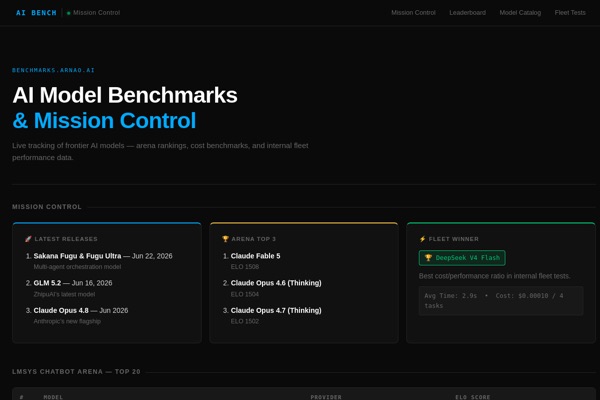This screenshot has height=400, width=600.
Task: Select the DeepSeek V4 Flash badge
Action: (462, 258)
